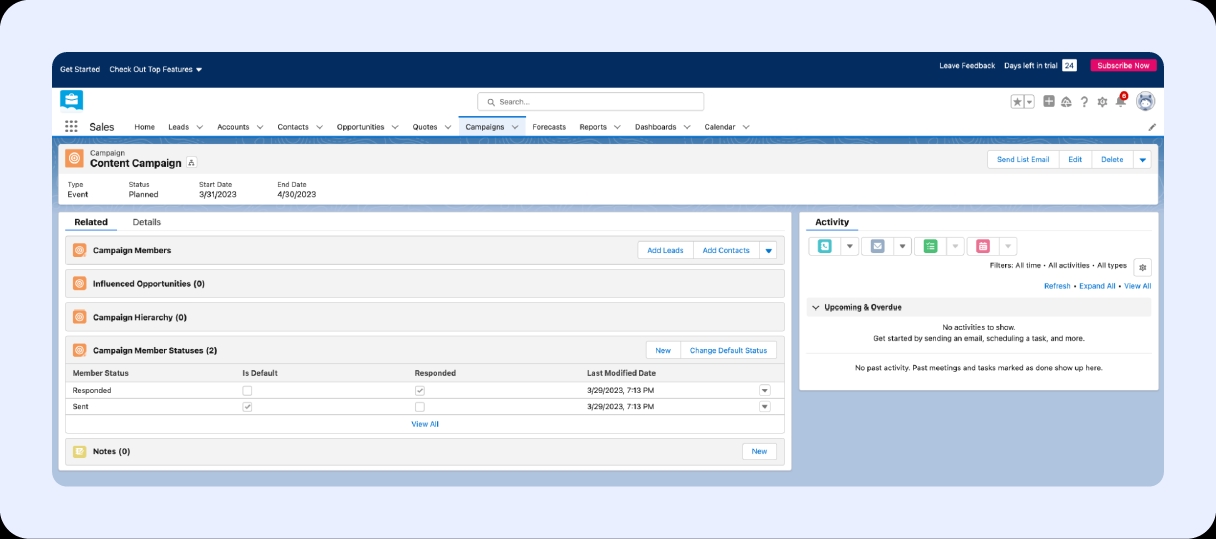Click the Campaign Member Statuses section icon

pyautogui.click(x=79, y=350)
